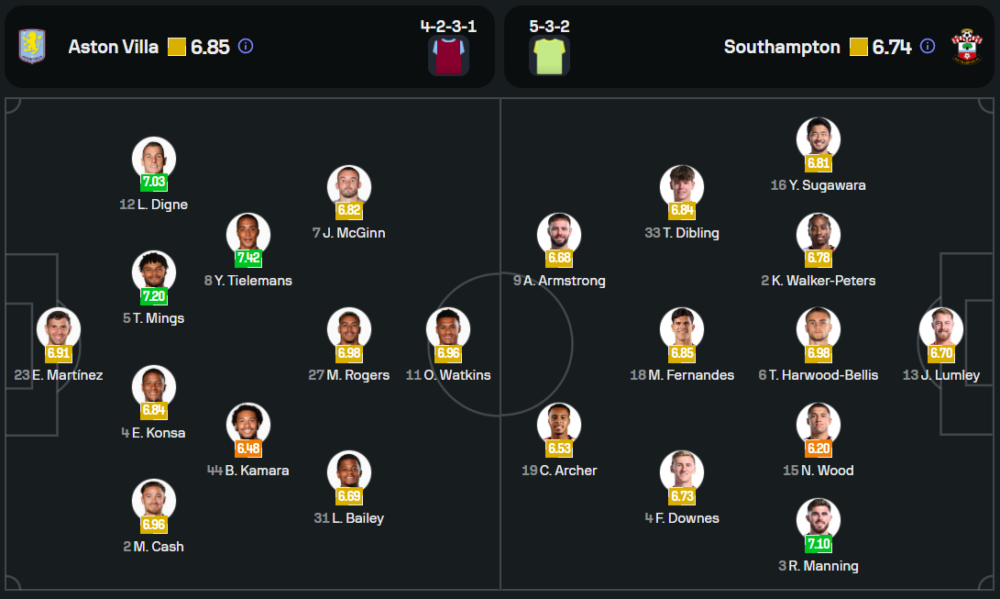The width and height of the screenshot is (1000, 599).
Task: Open Southampton rating info icon
Action: coord(927,46)
